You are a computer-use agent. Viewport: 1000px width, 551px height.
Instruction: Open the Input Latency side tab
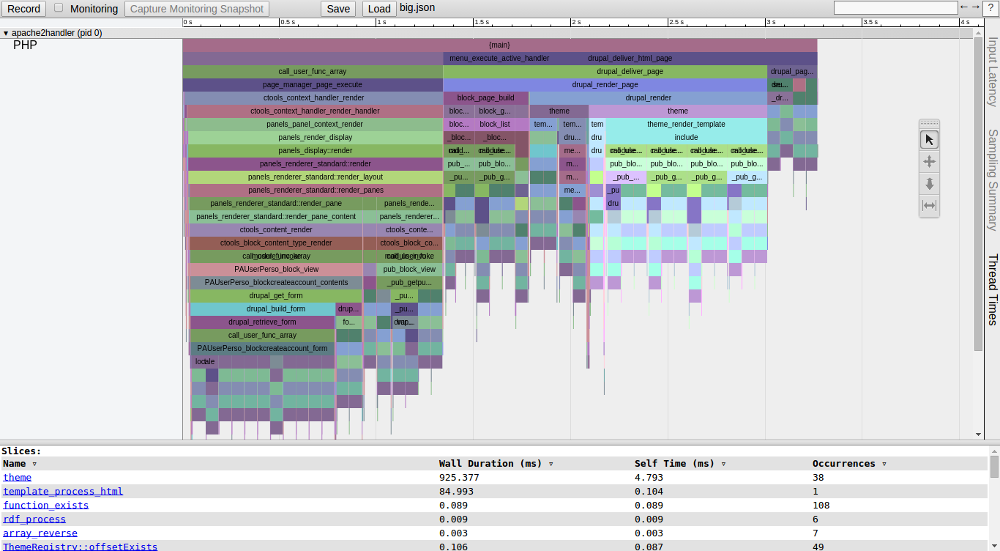coord(992,72)
